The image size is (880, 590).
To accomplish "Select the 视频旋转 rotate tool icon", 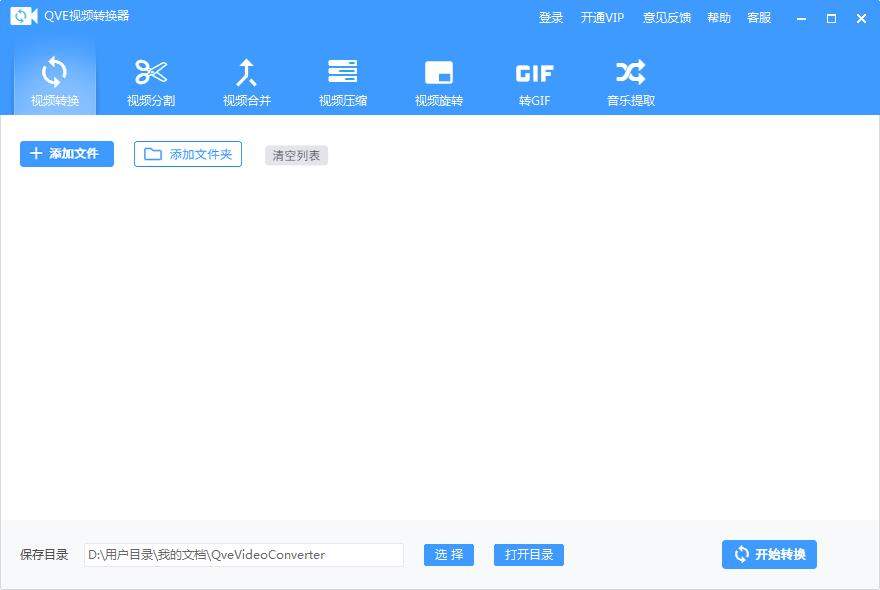I will pos(439,72).
